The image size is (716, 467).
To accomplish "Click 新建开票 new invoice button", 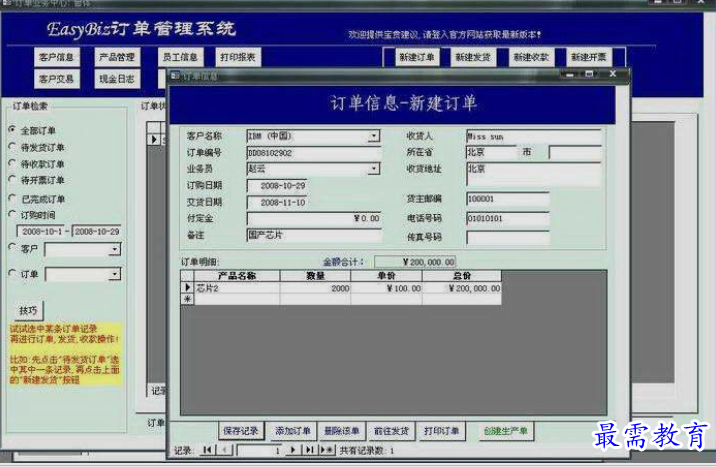I will click(589, 58).
